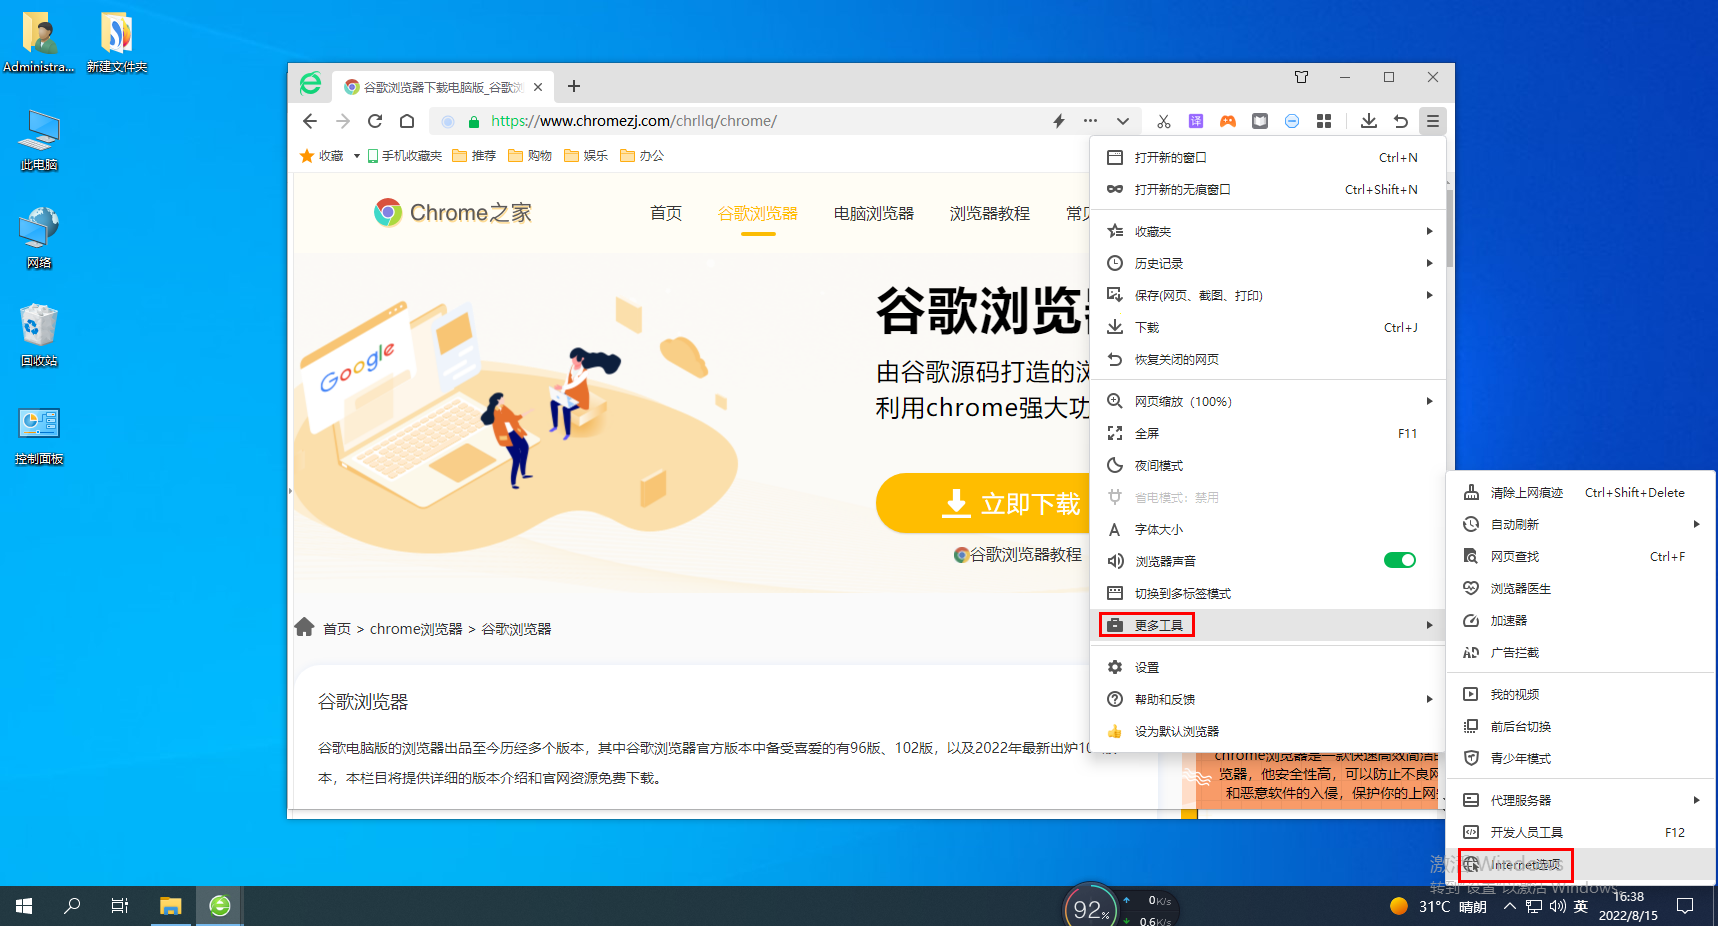1718x926 pixels.
Task: Open the apps grid extension icon
Action: tap(1324, 121)
